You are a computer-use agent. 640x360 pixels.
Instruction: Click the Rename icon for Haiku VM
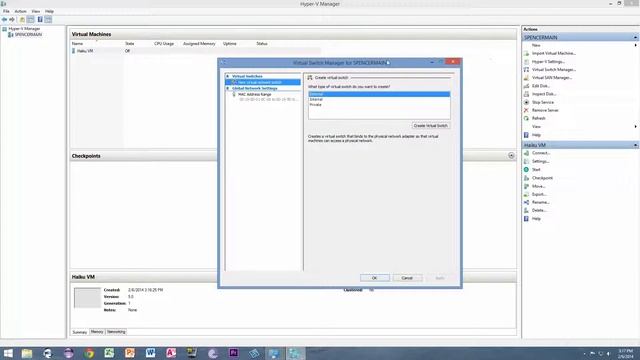tap(526, 202)
